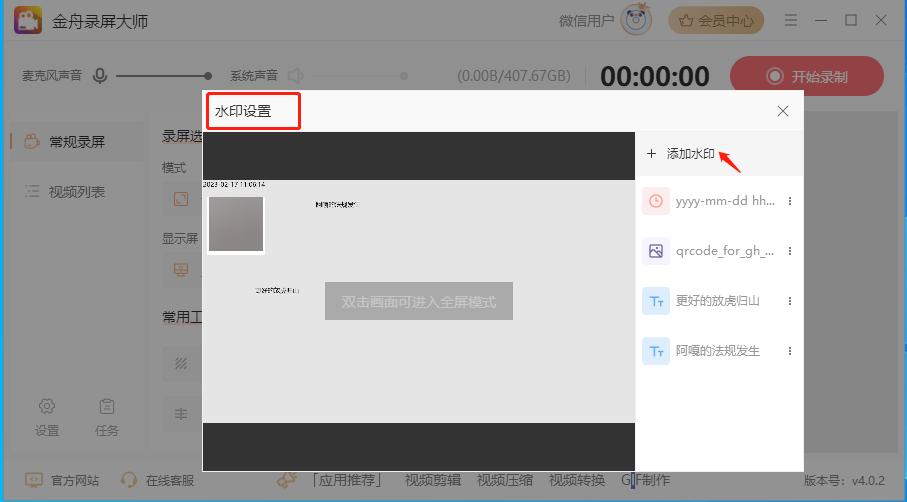
Task: Click the display monitor icon under 显示屏
Action: pyautogui.click(x=181, y=270)
